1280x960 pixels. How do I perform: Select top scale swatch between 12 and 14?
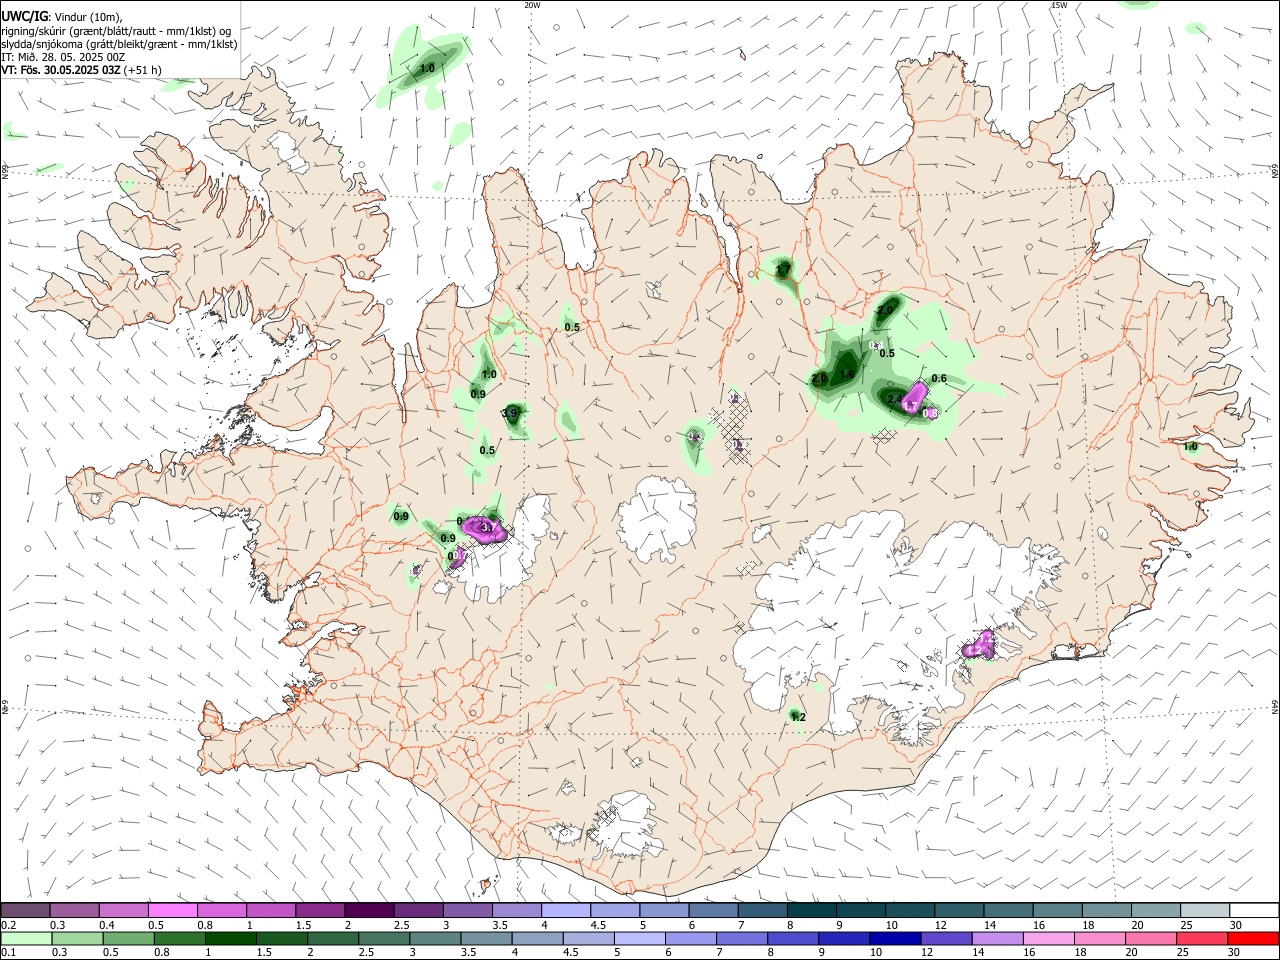point(957,910)
